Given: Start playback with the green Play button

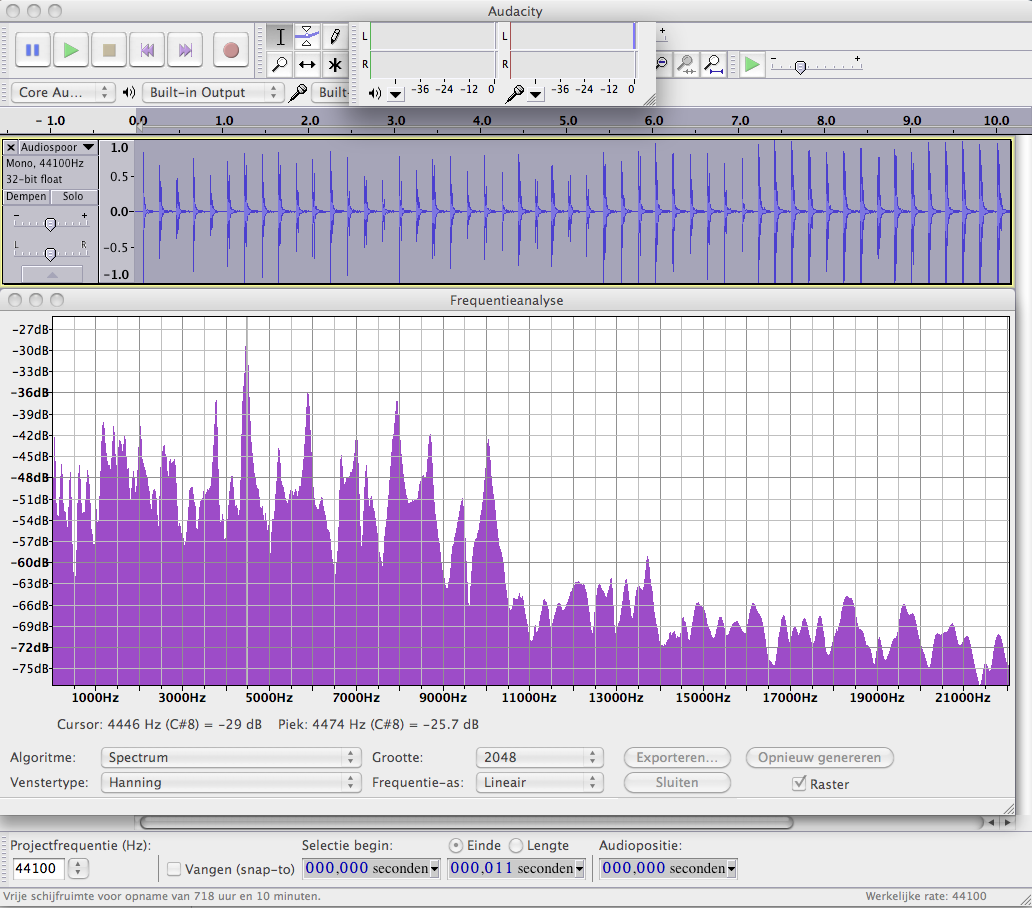Looking at the screenshot, I should click(x=70, y=49).
